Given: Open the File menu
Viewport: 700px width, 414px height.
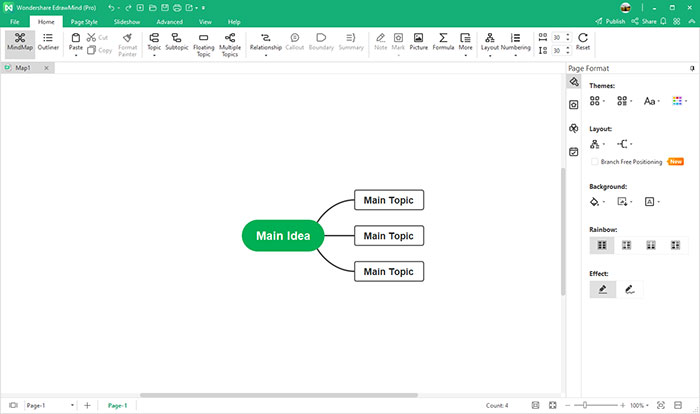Looking at the screenshot, I should tap(15, 21).
